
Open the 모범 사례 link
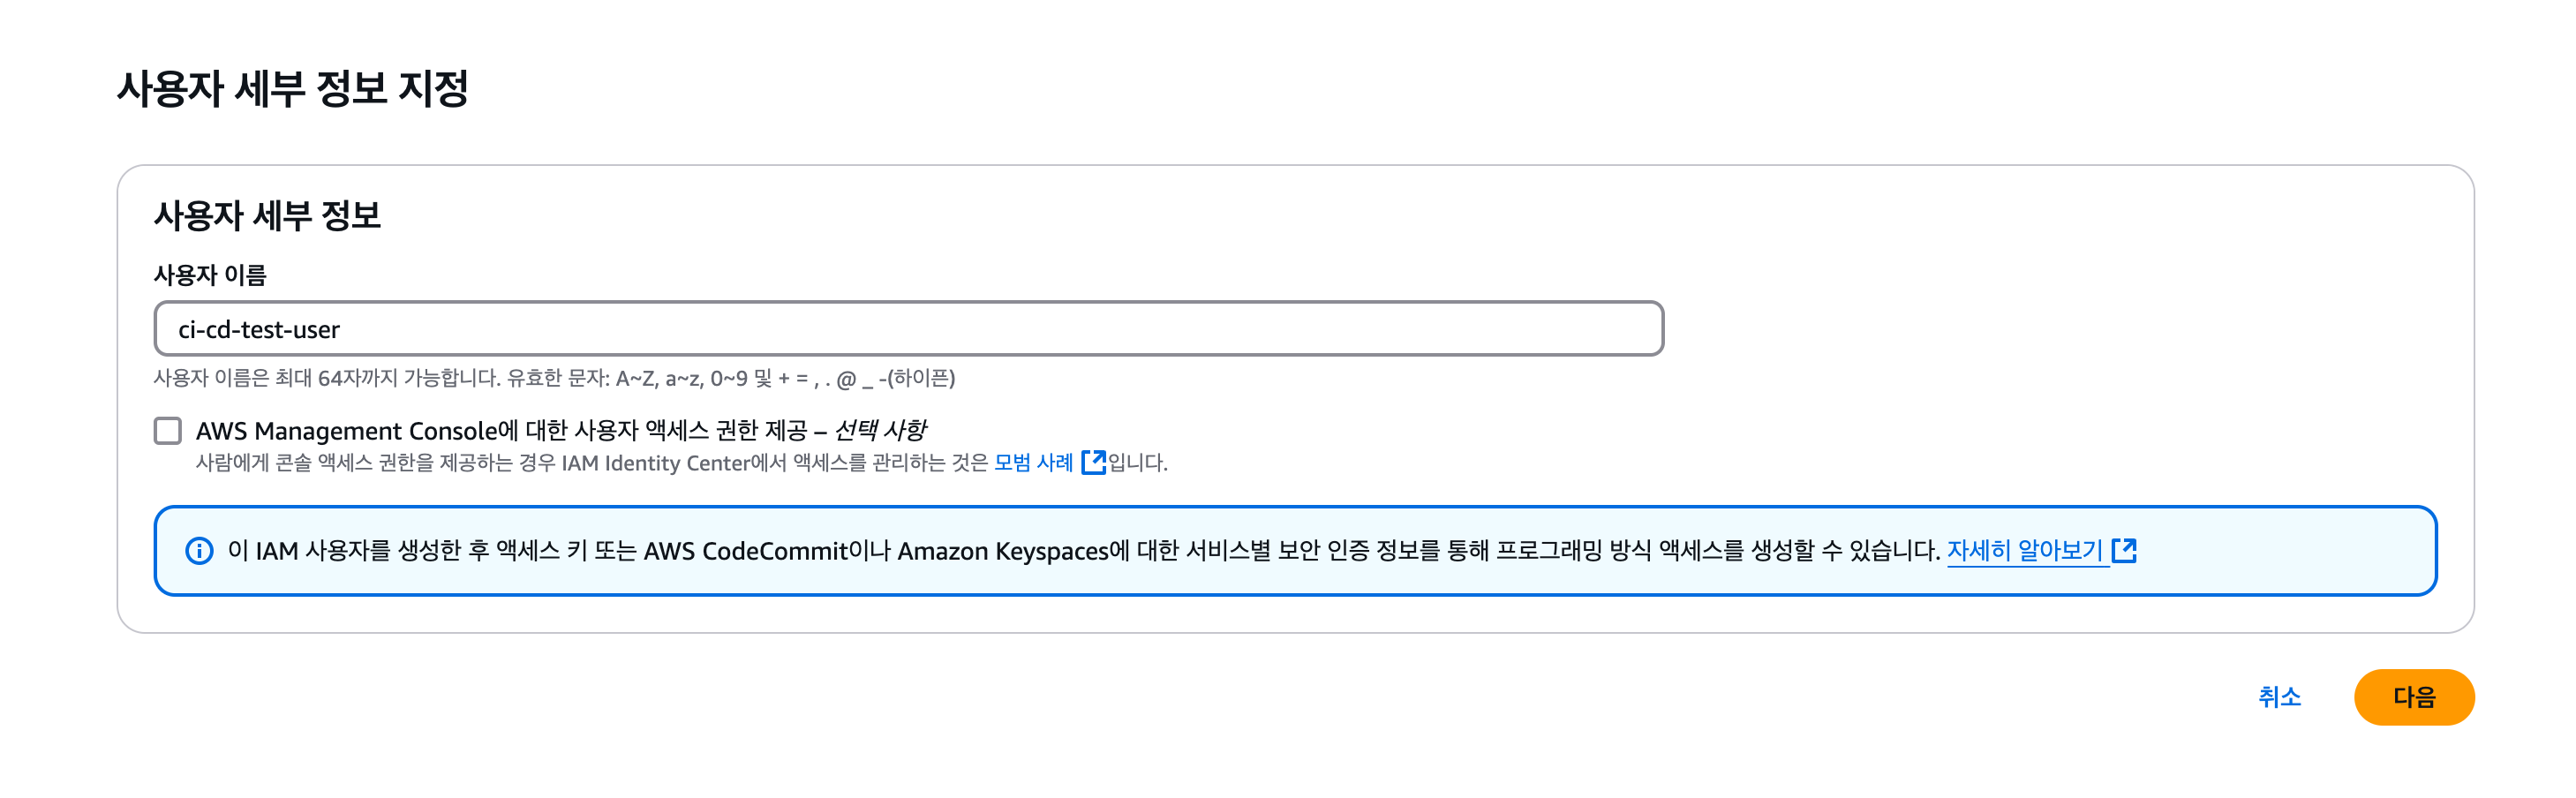tap(1033, 463)
